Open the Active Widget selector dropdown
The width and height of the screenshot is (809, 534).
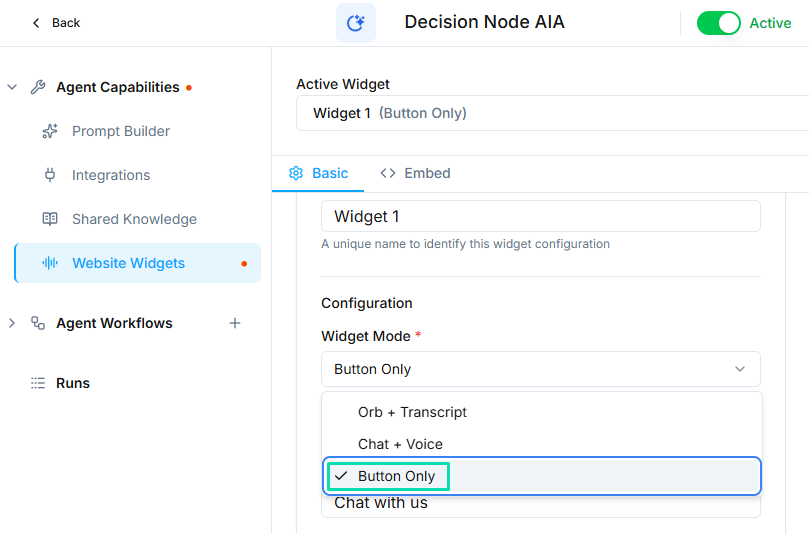point(552,113)
